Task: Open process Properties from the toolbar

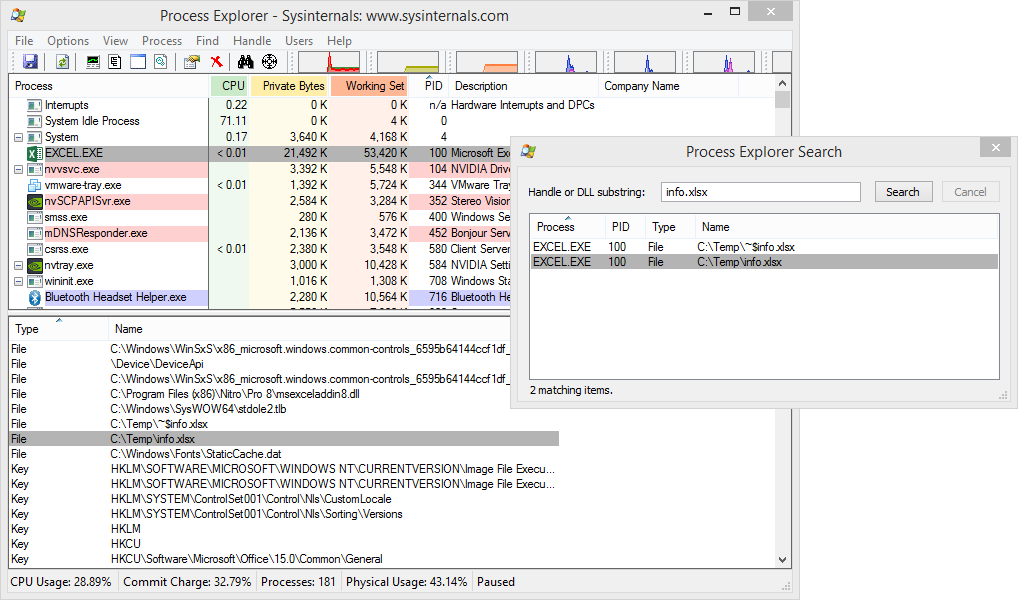Action: click(x=192, y=62)
